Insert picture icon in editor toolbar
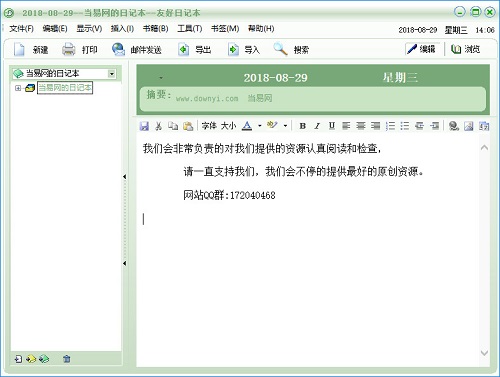The width and height of the screenshot is (500, 377). [x=469, y=126]
